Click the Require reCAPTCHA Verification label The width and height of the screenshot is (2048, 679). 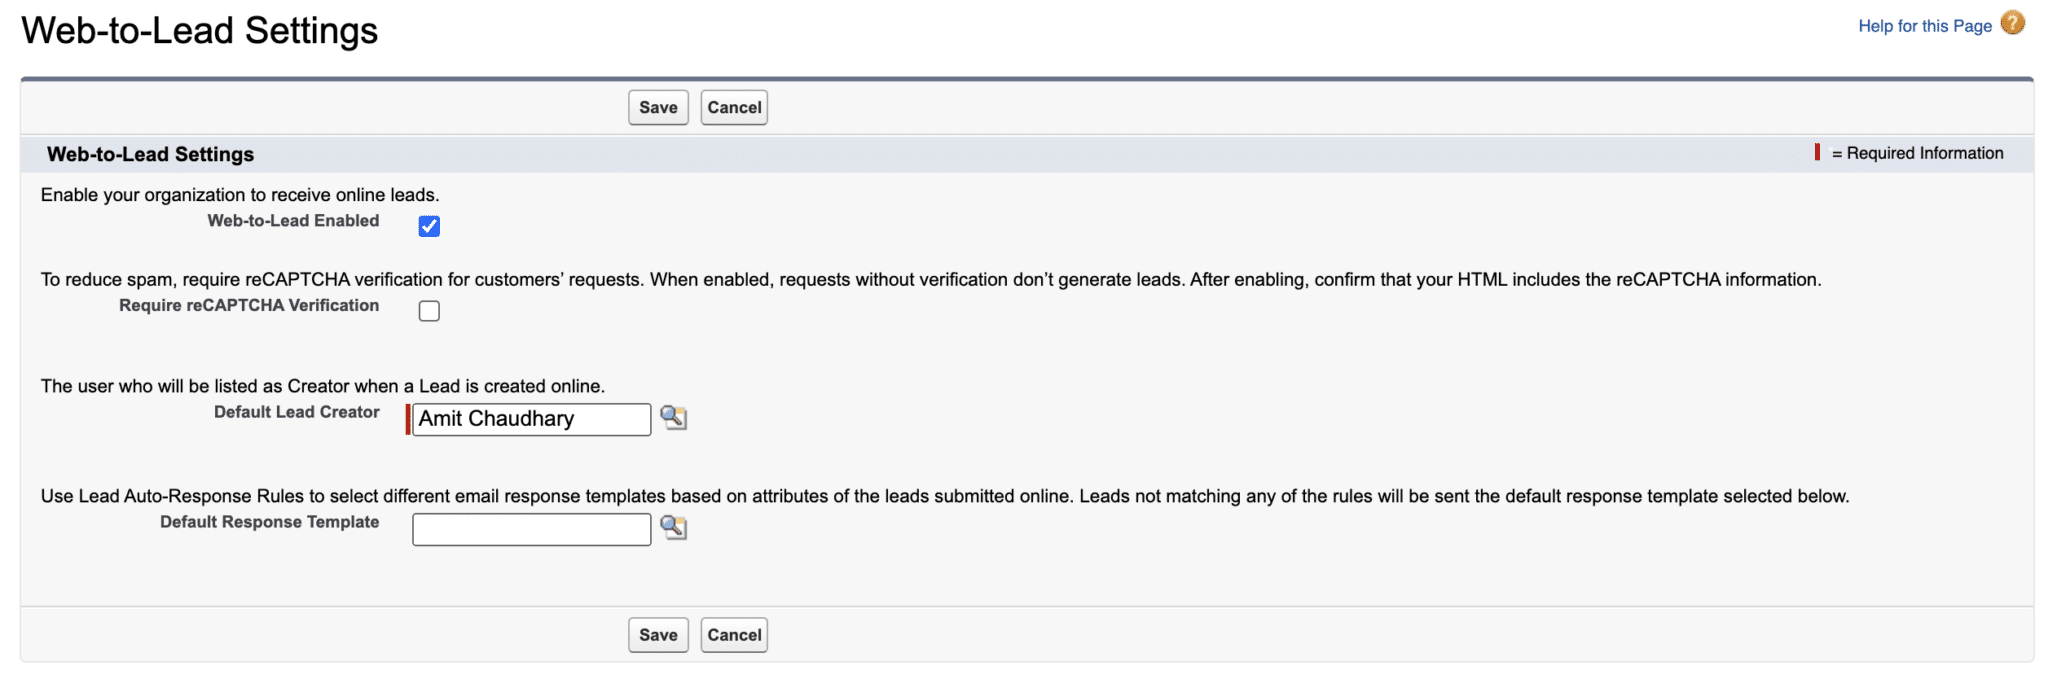(x=248, y=305)
